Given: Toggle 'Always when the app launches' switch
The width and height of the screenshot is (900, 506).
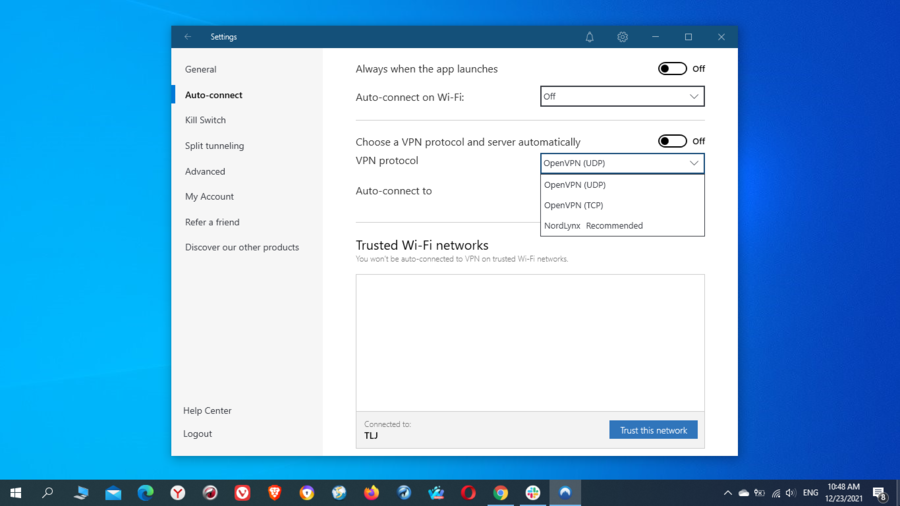Looking at the screenshot, I should click(x=672, y=69).
